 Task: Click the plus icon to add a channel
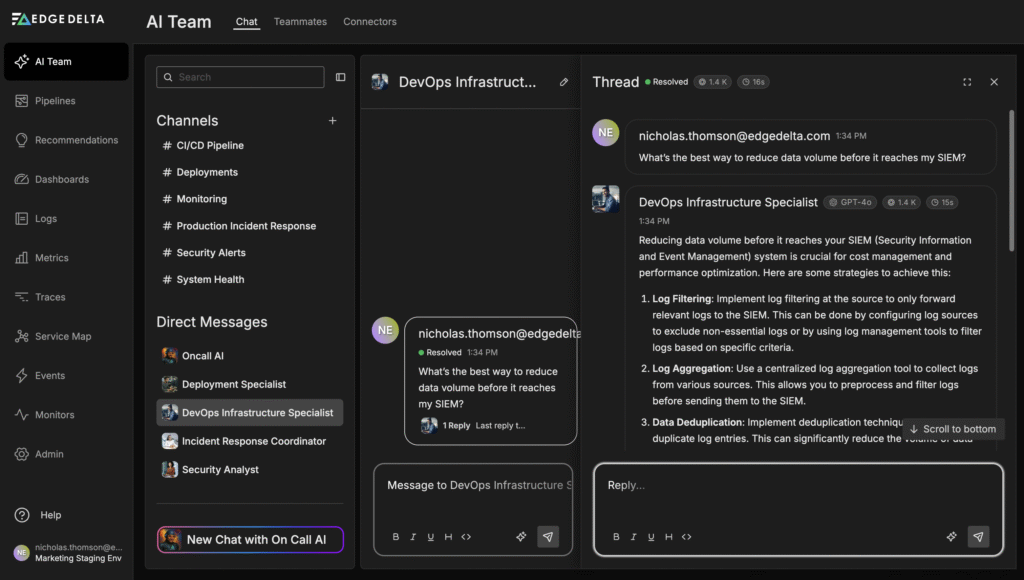(x=333, y=121)
